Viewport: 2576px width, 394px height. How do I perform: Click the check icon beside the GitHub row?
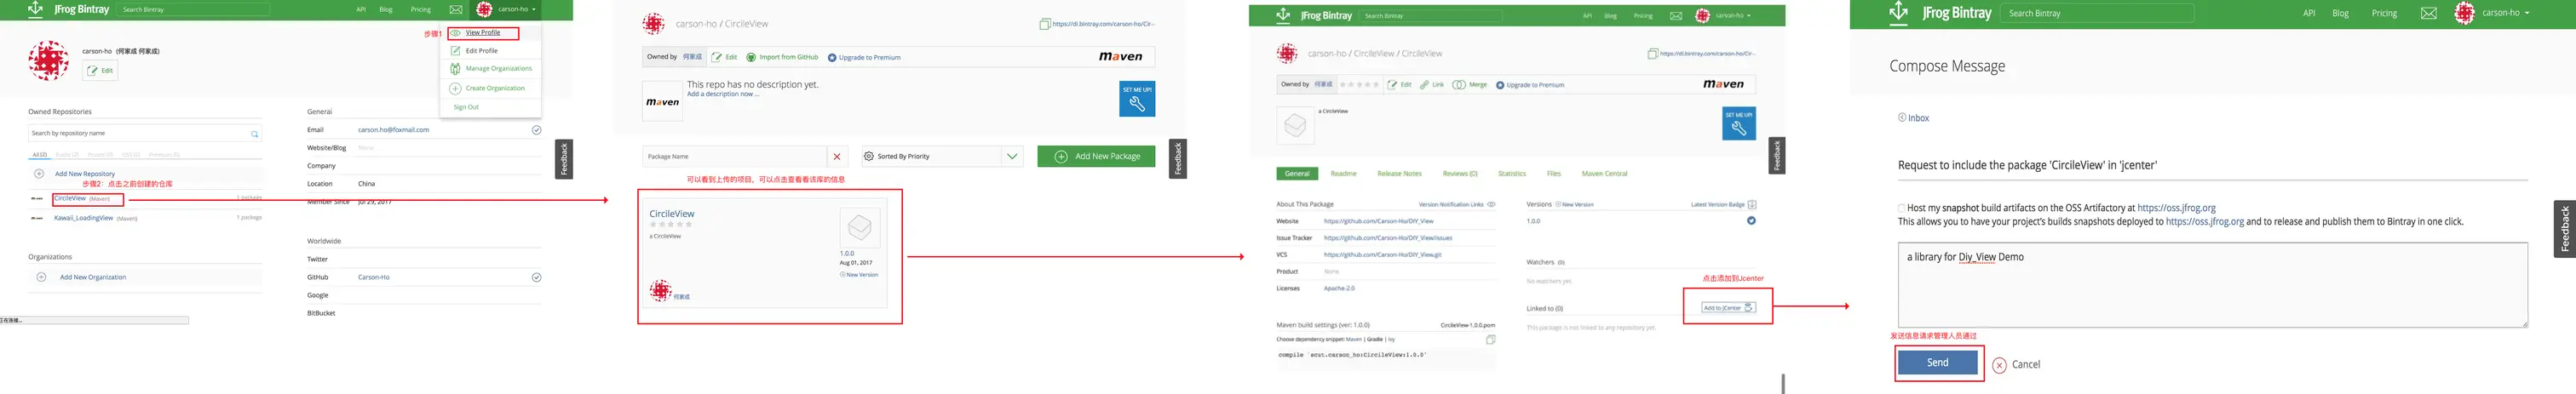pos(536,277)
